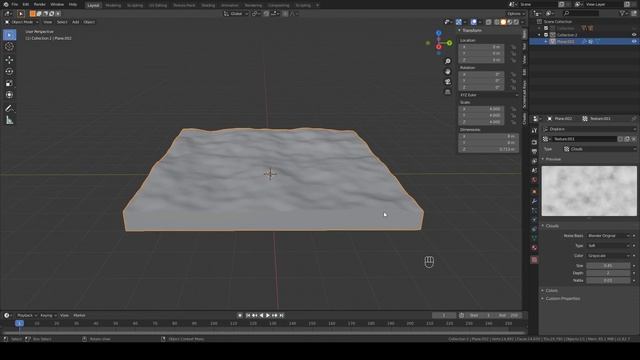Open the Playback menu in timeline

click(x=26, y=316)
